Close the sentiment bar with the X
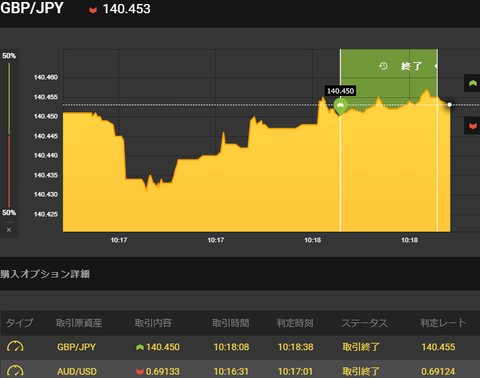 (x=9, y=230)
